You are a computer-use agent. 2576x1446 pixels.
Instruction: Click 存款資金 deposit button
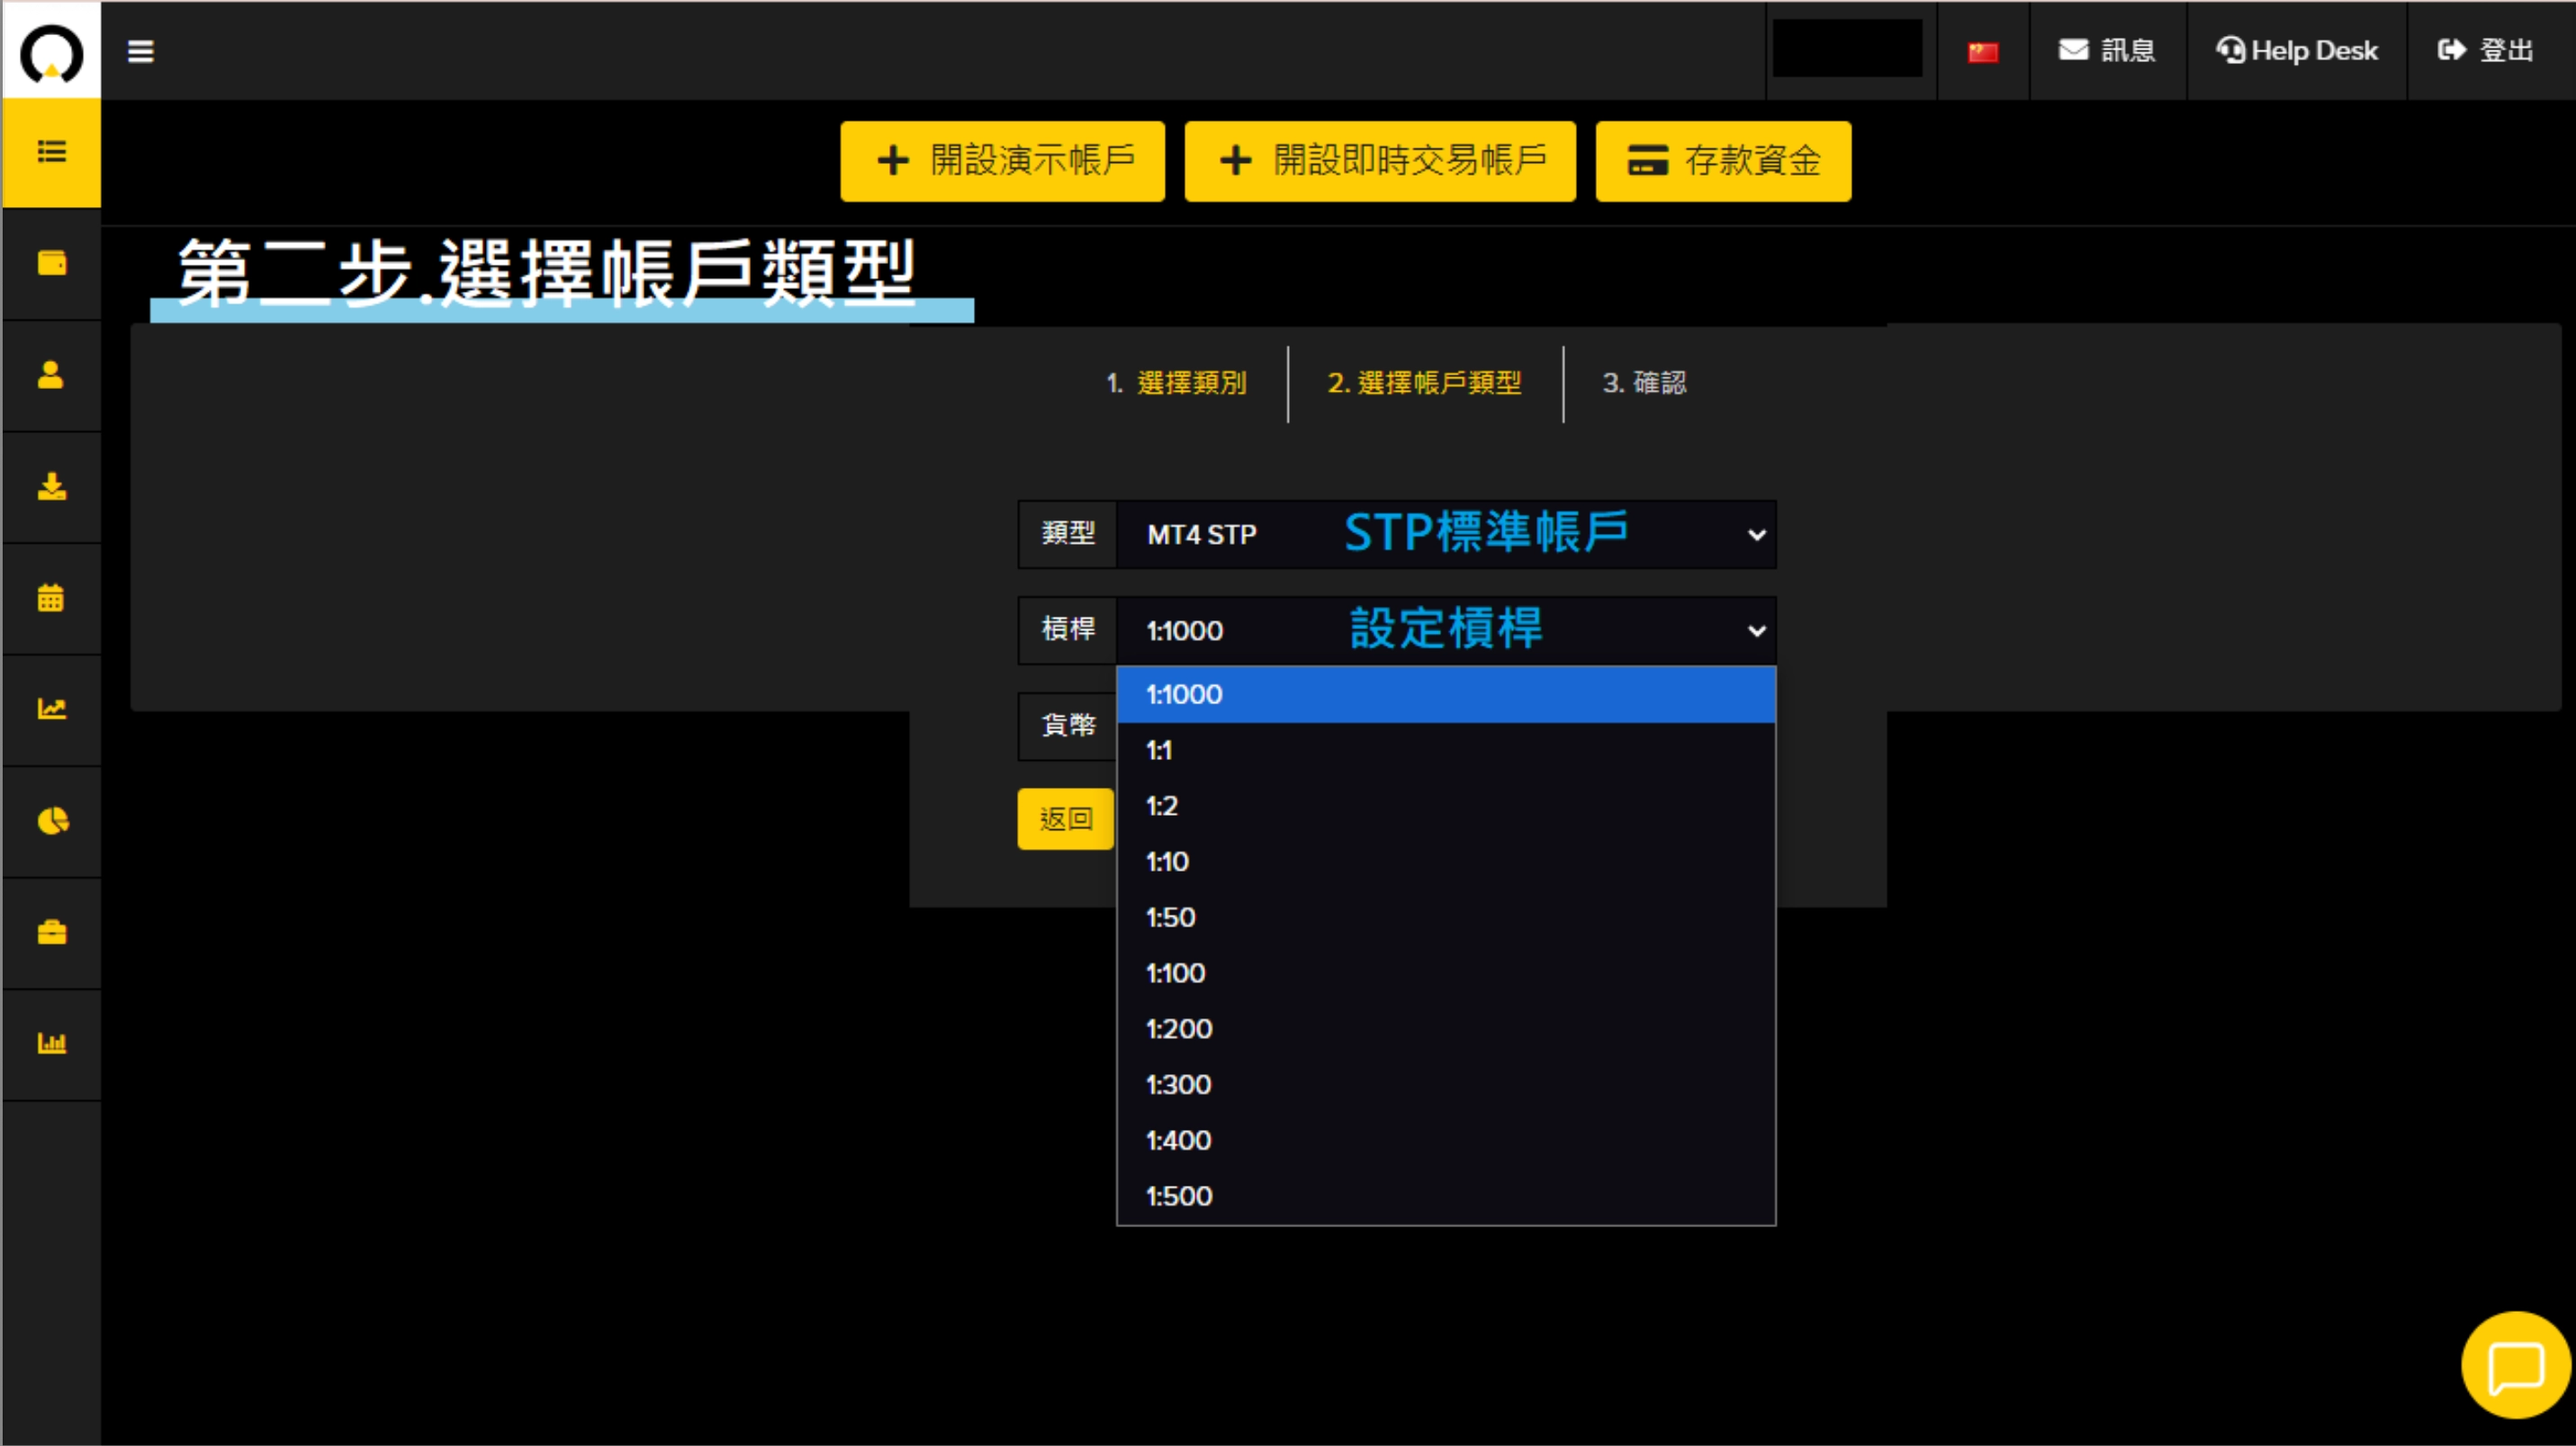point(1723,161)
